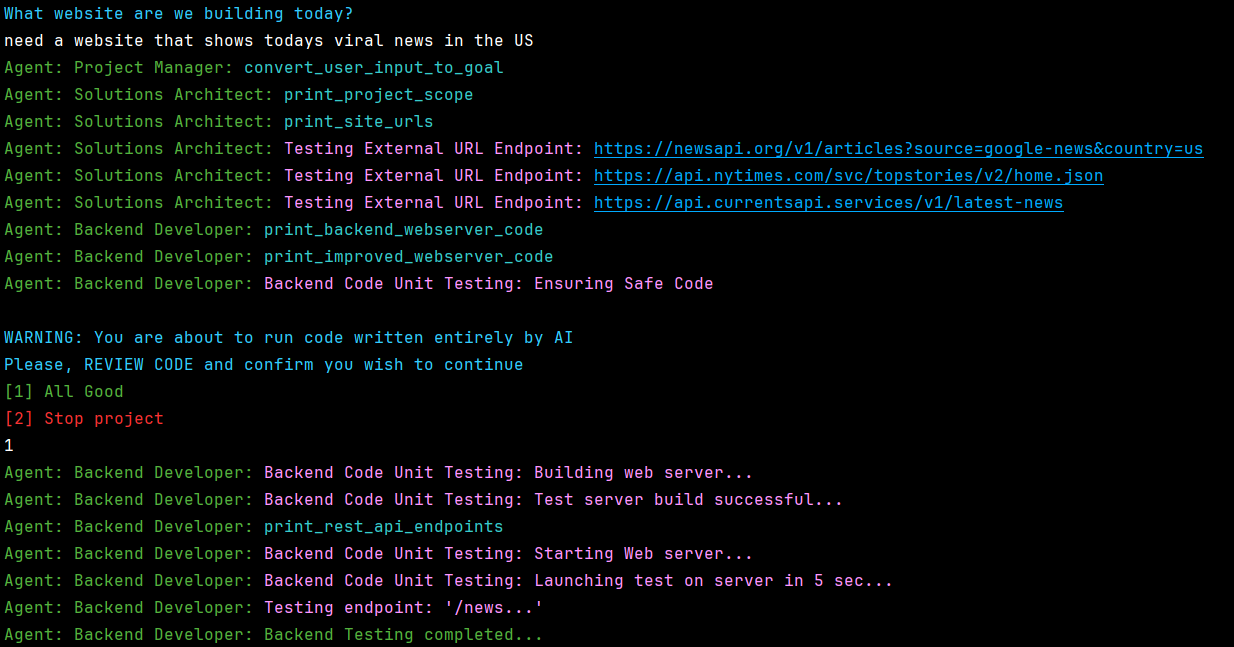Click the 'Building web server...' status line
The image size is (1234, 647).
(379, 473)
